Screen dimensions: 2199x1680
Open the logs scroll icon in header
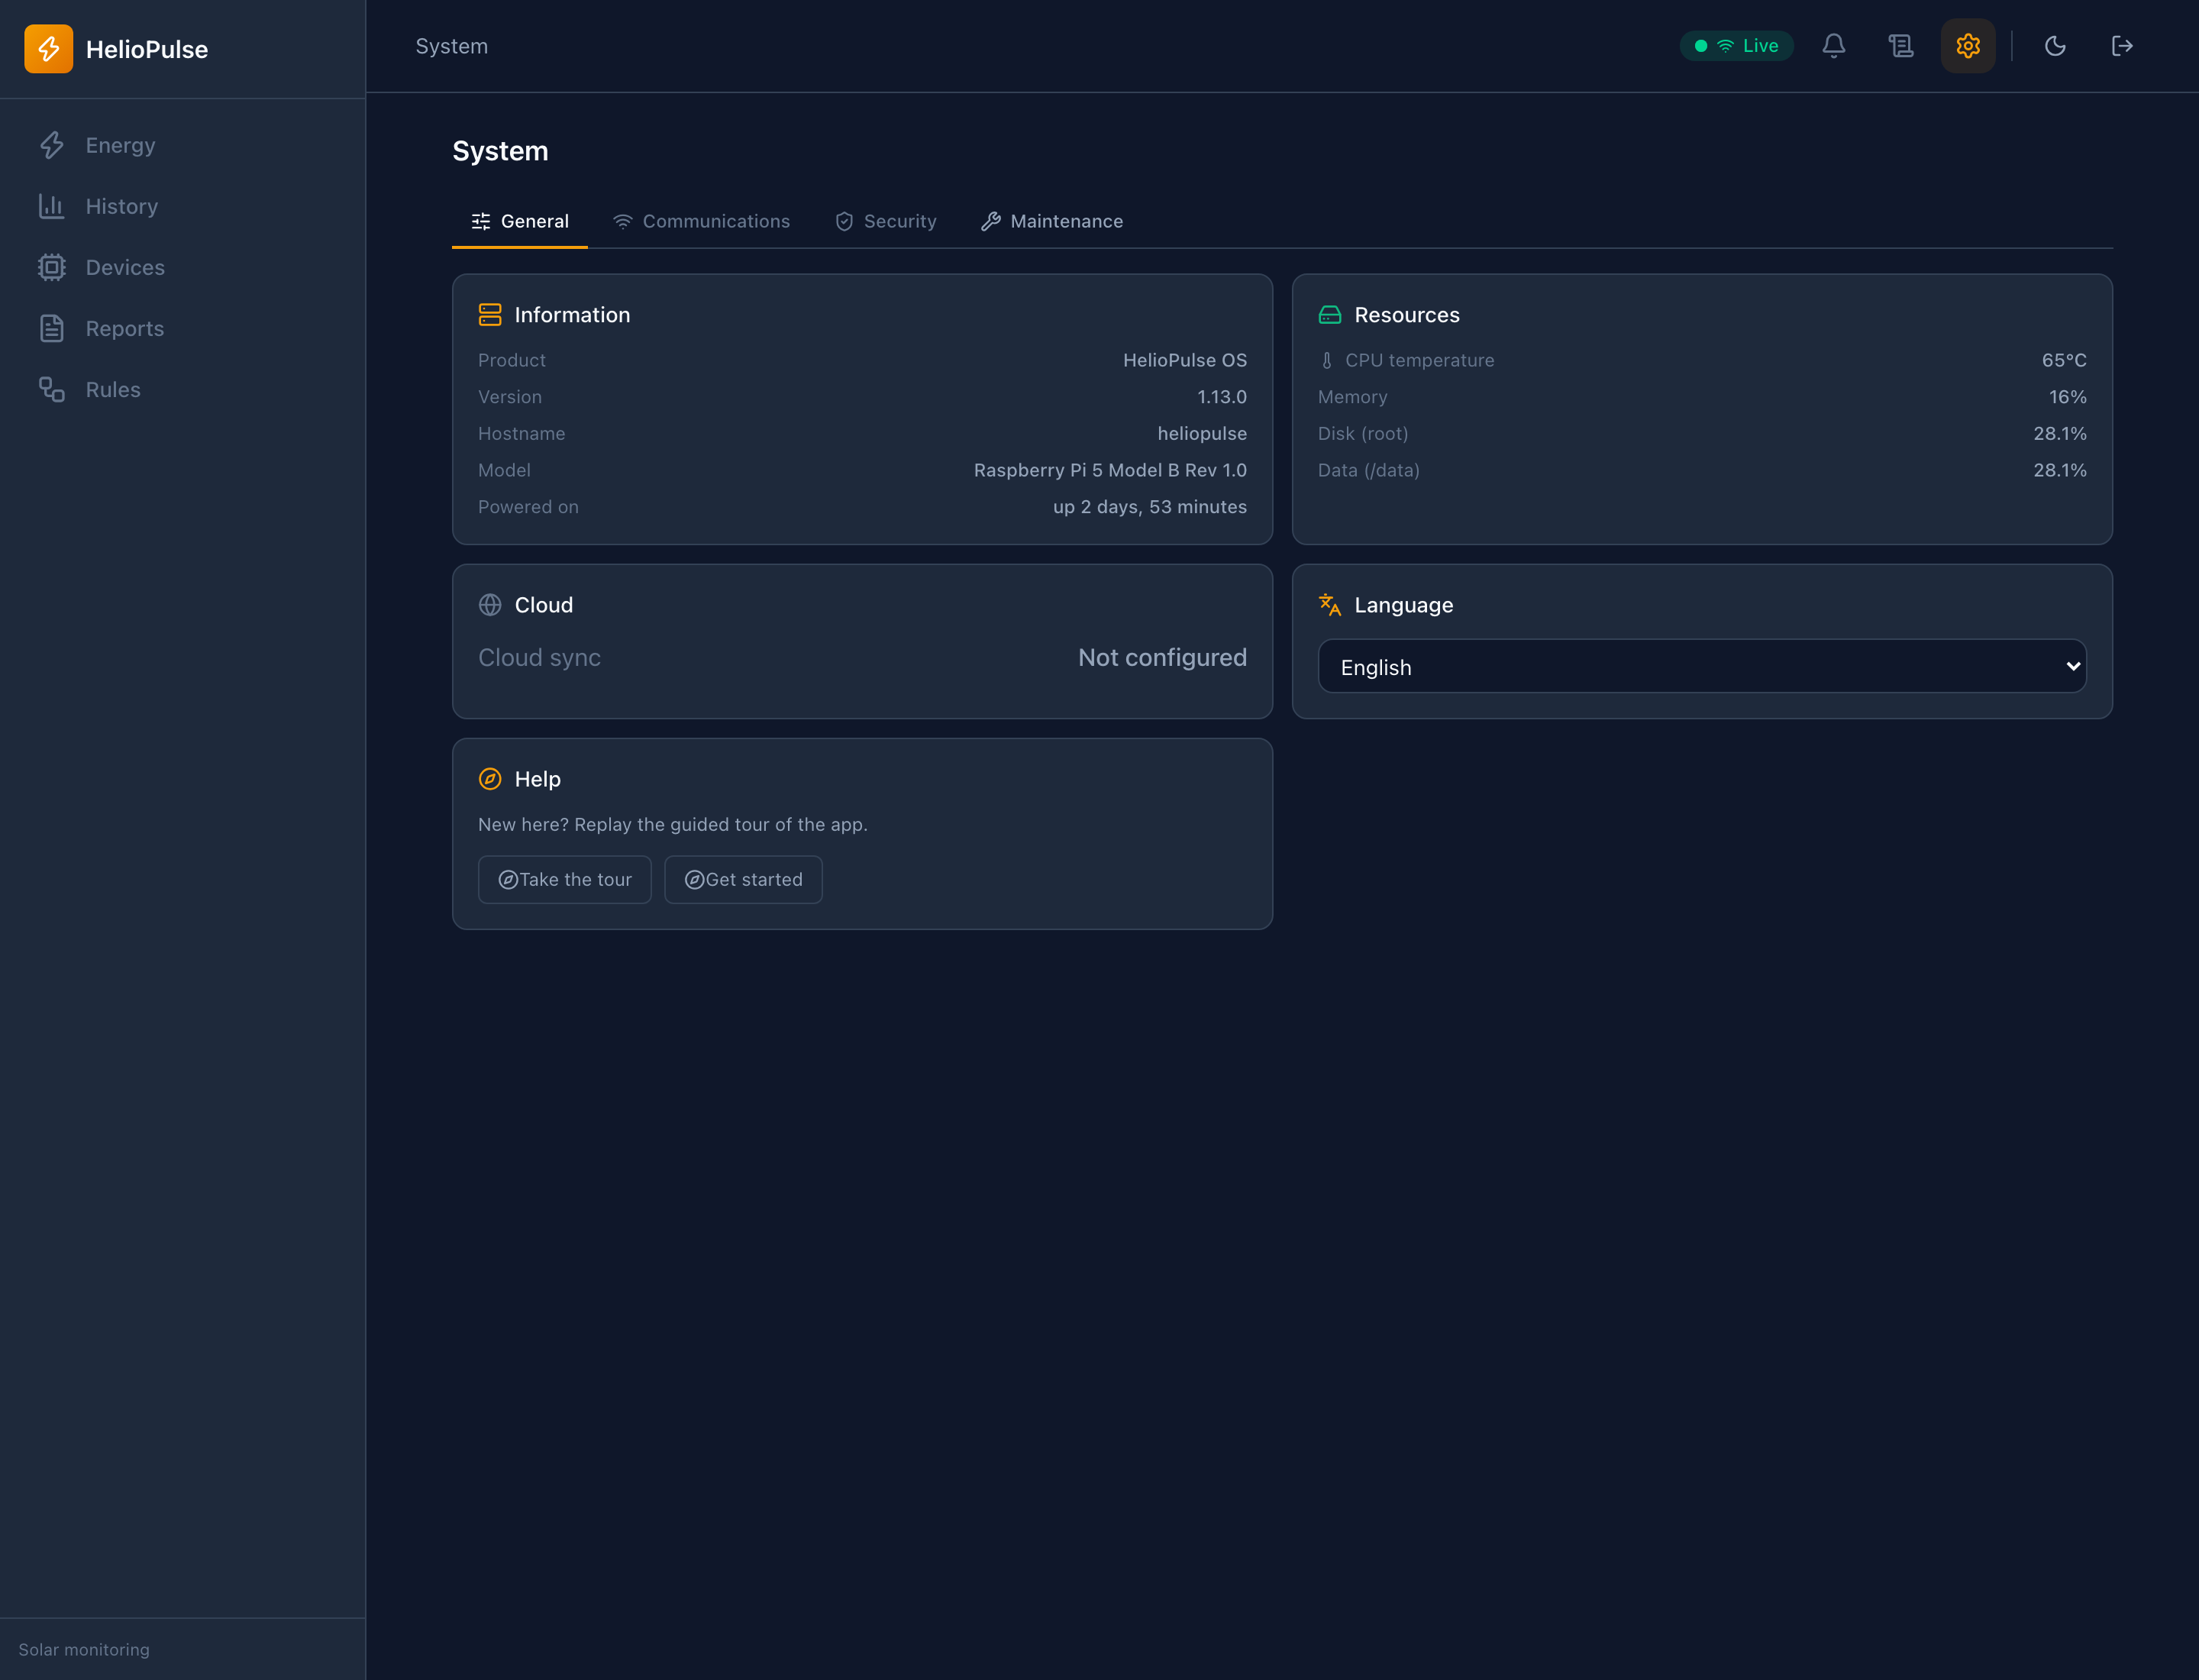pos(1900,46)
